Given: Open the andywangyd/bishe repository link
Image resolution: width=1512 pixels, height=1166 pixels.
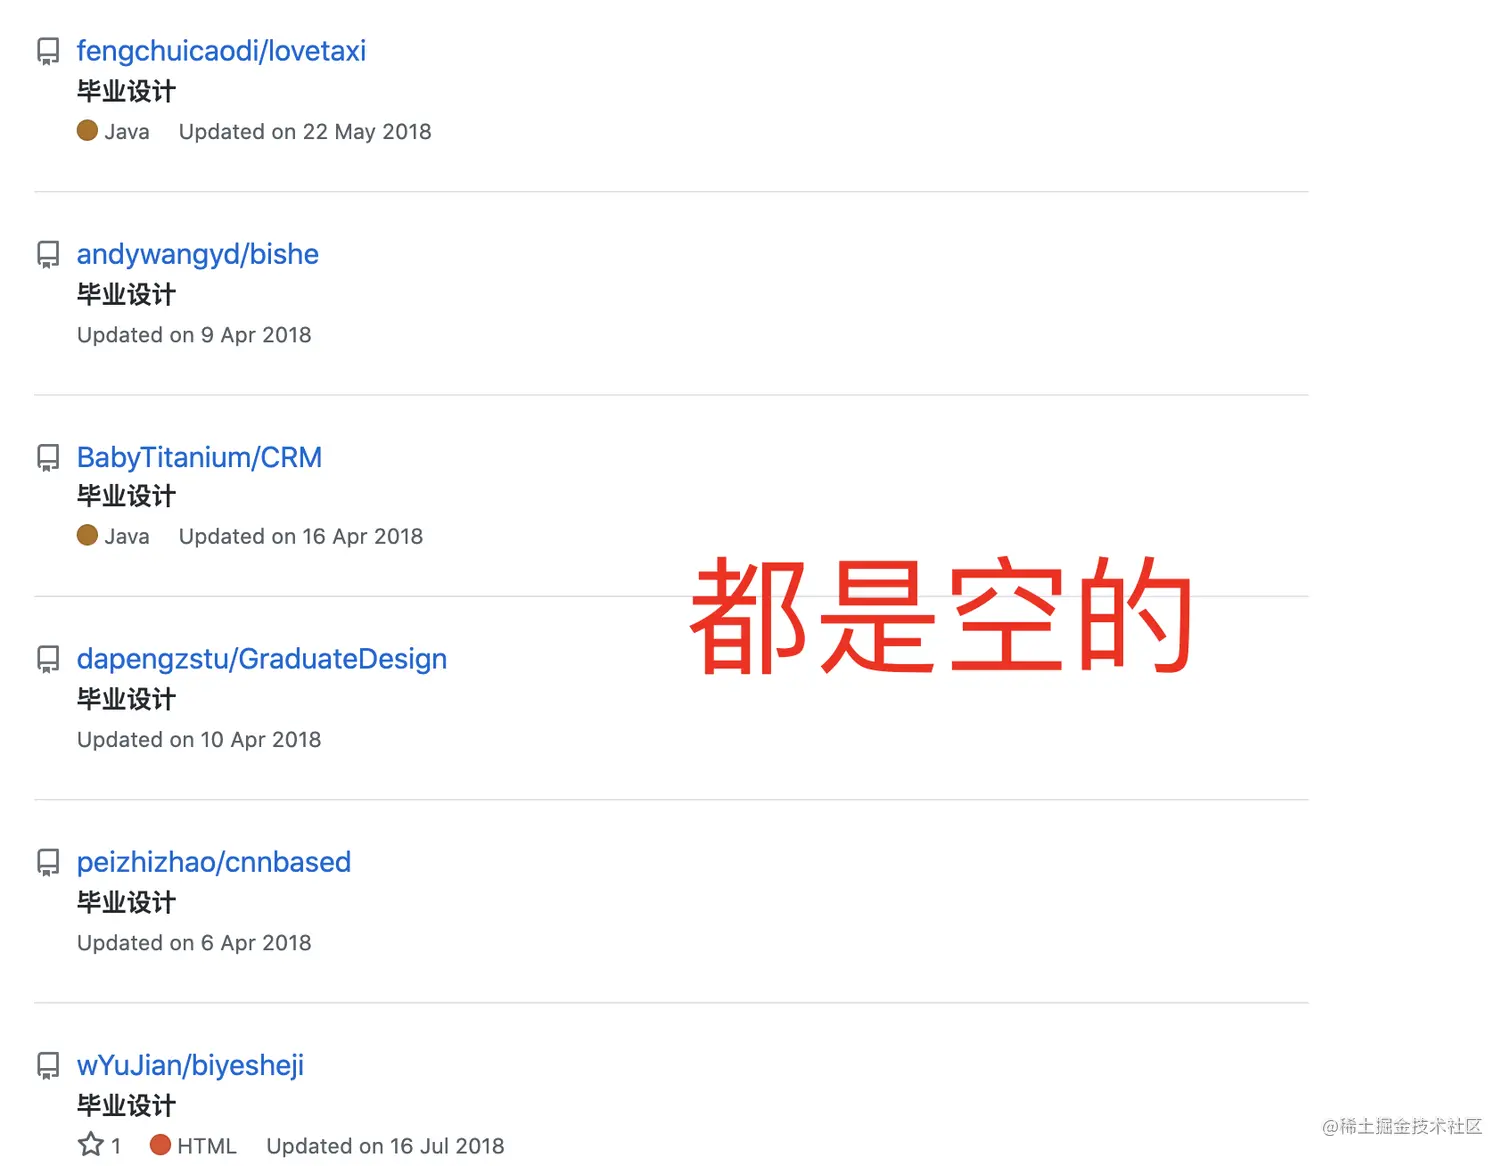Looking at the screenshot, I should (198, 254).
